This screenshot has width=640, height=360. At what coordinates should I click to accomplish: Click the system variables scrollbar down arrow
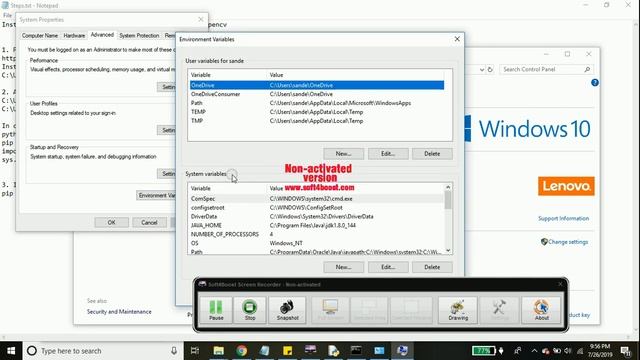point(448,251)
